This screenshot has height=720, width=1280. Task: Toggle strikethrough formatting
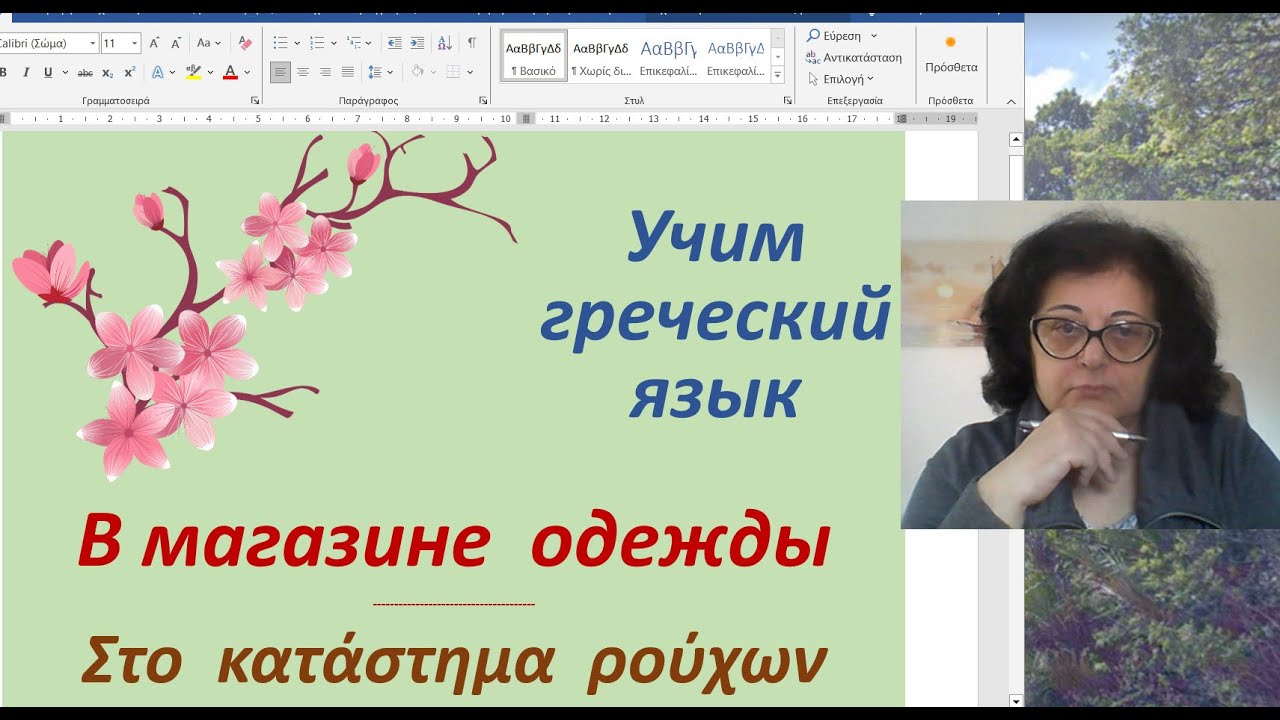click(x=85, y=72)
